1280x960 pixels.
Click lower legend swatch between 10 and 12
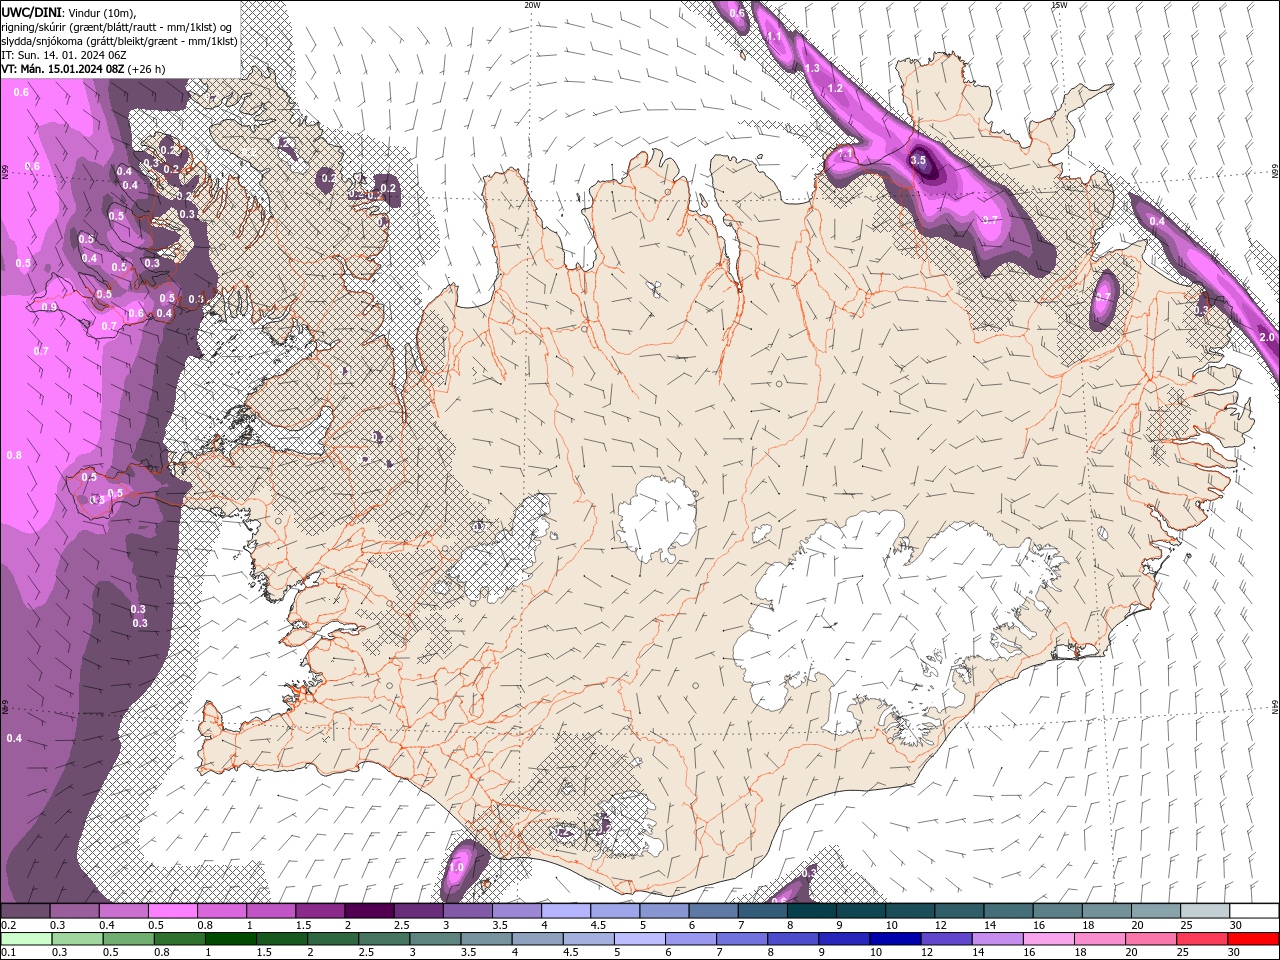[x=895, y=939]
